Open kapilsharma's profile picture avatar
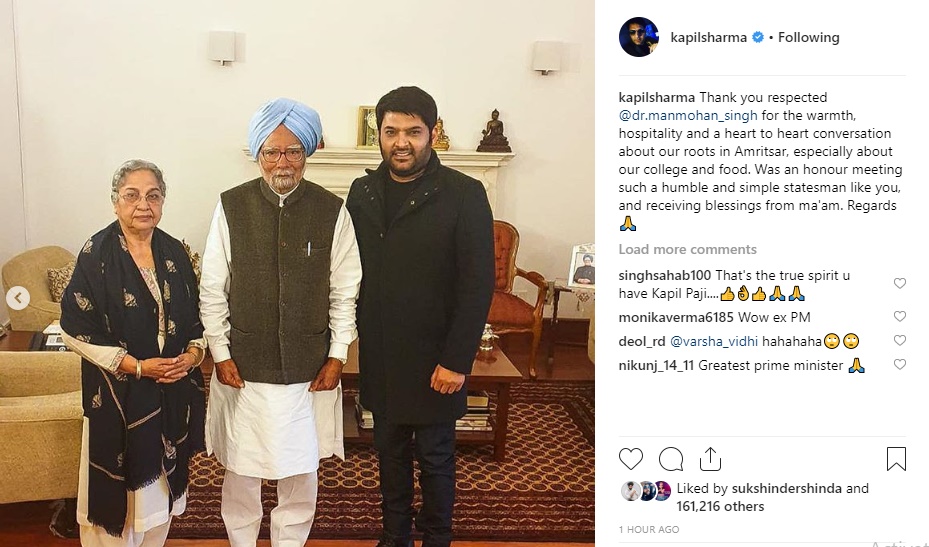 point(639,37)
